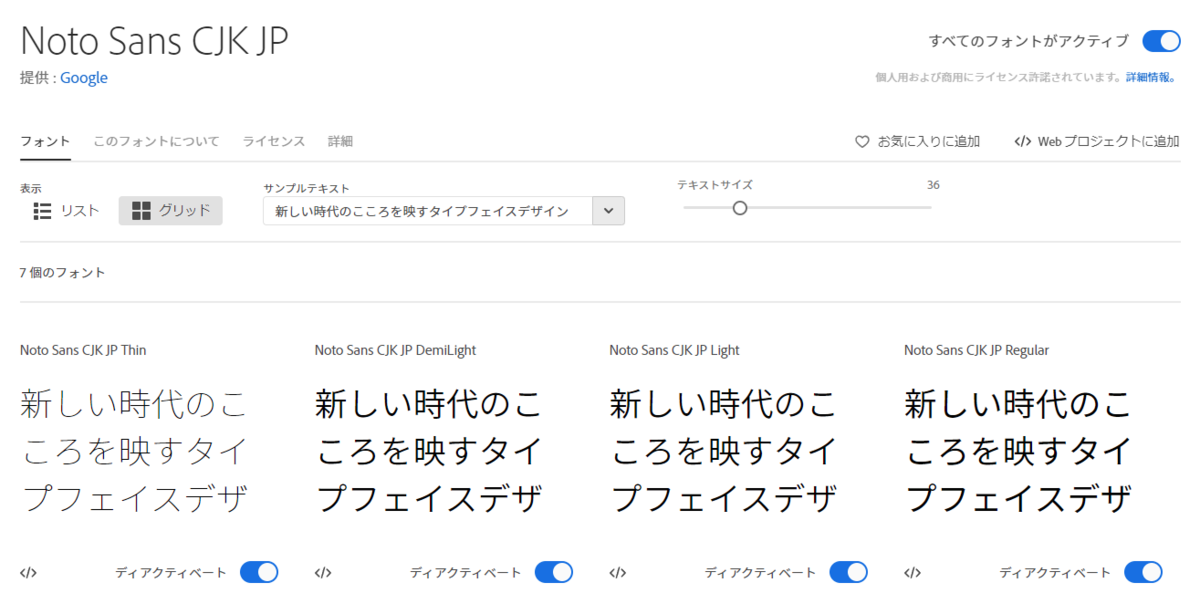Open the 詳細情報 license link
This screenshot has width=1200, height=614.
(x=1151, y=77)
